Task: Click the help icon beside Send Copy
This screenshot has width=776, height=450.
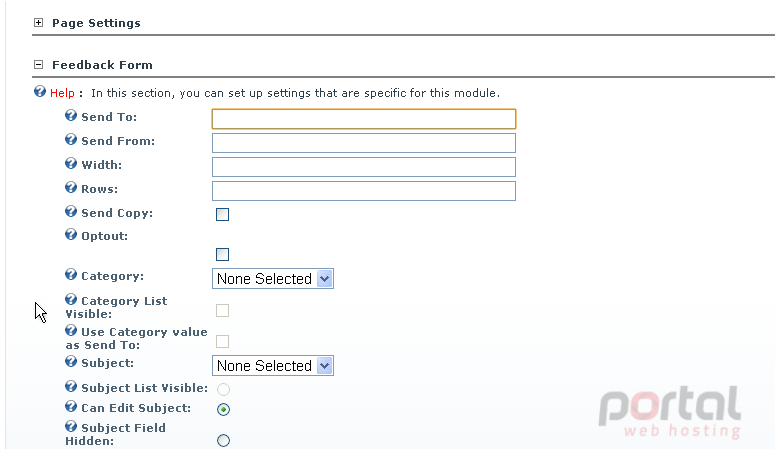Action: point(71,211)
